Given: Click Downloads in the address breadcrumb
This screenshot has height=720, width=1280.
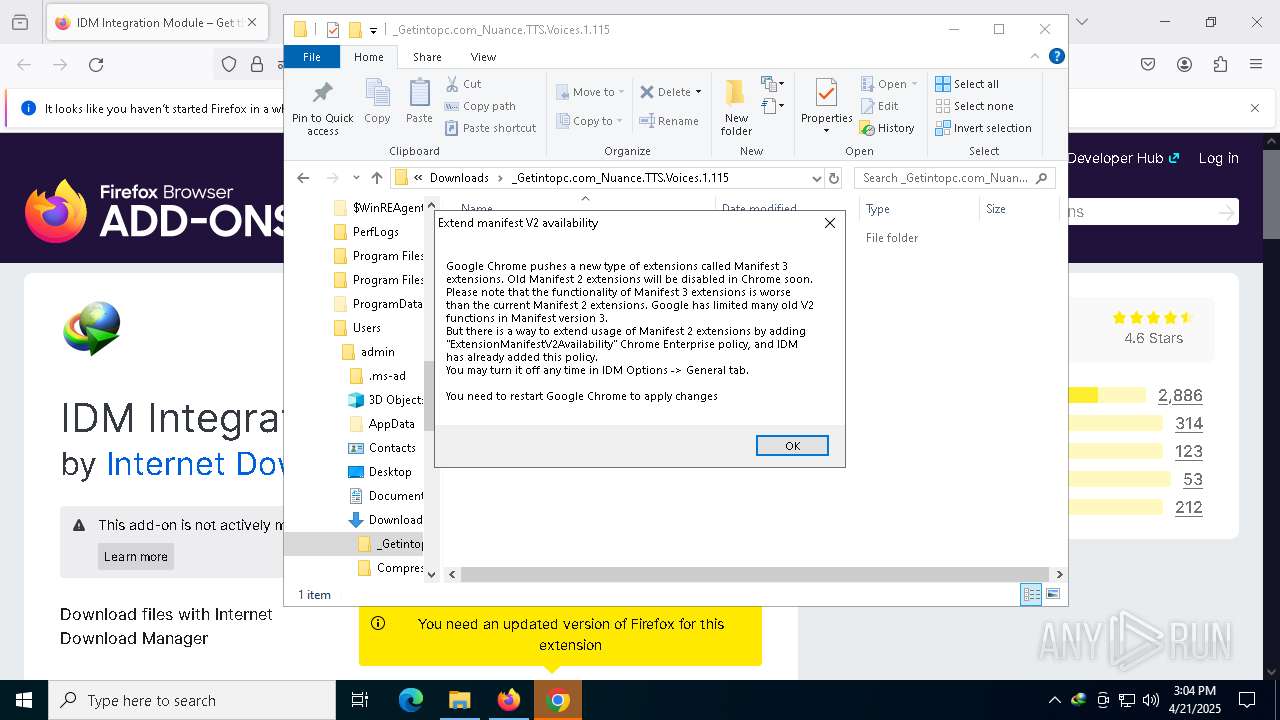Looking at the screenshot, I should click(459, 178).
